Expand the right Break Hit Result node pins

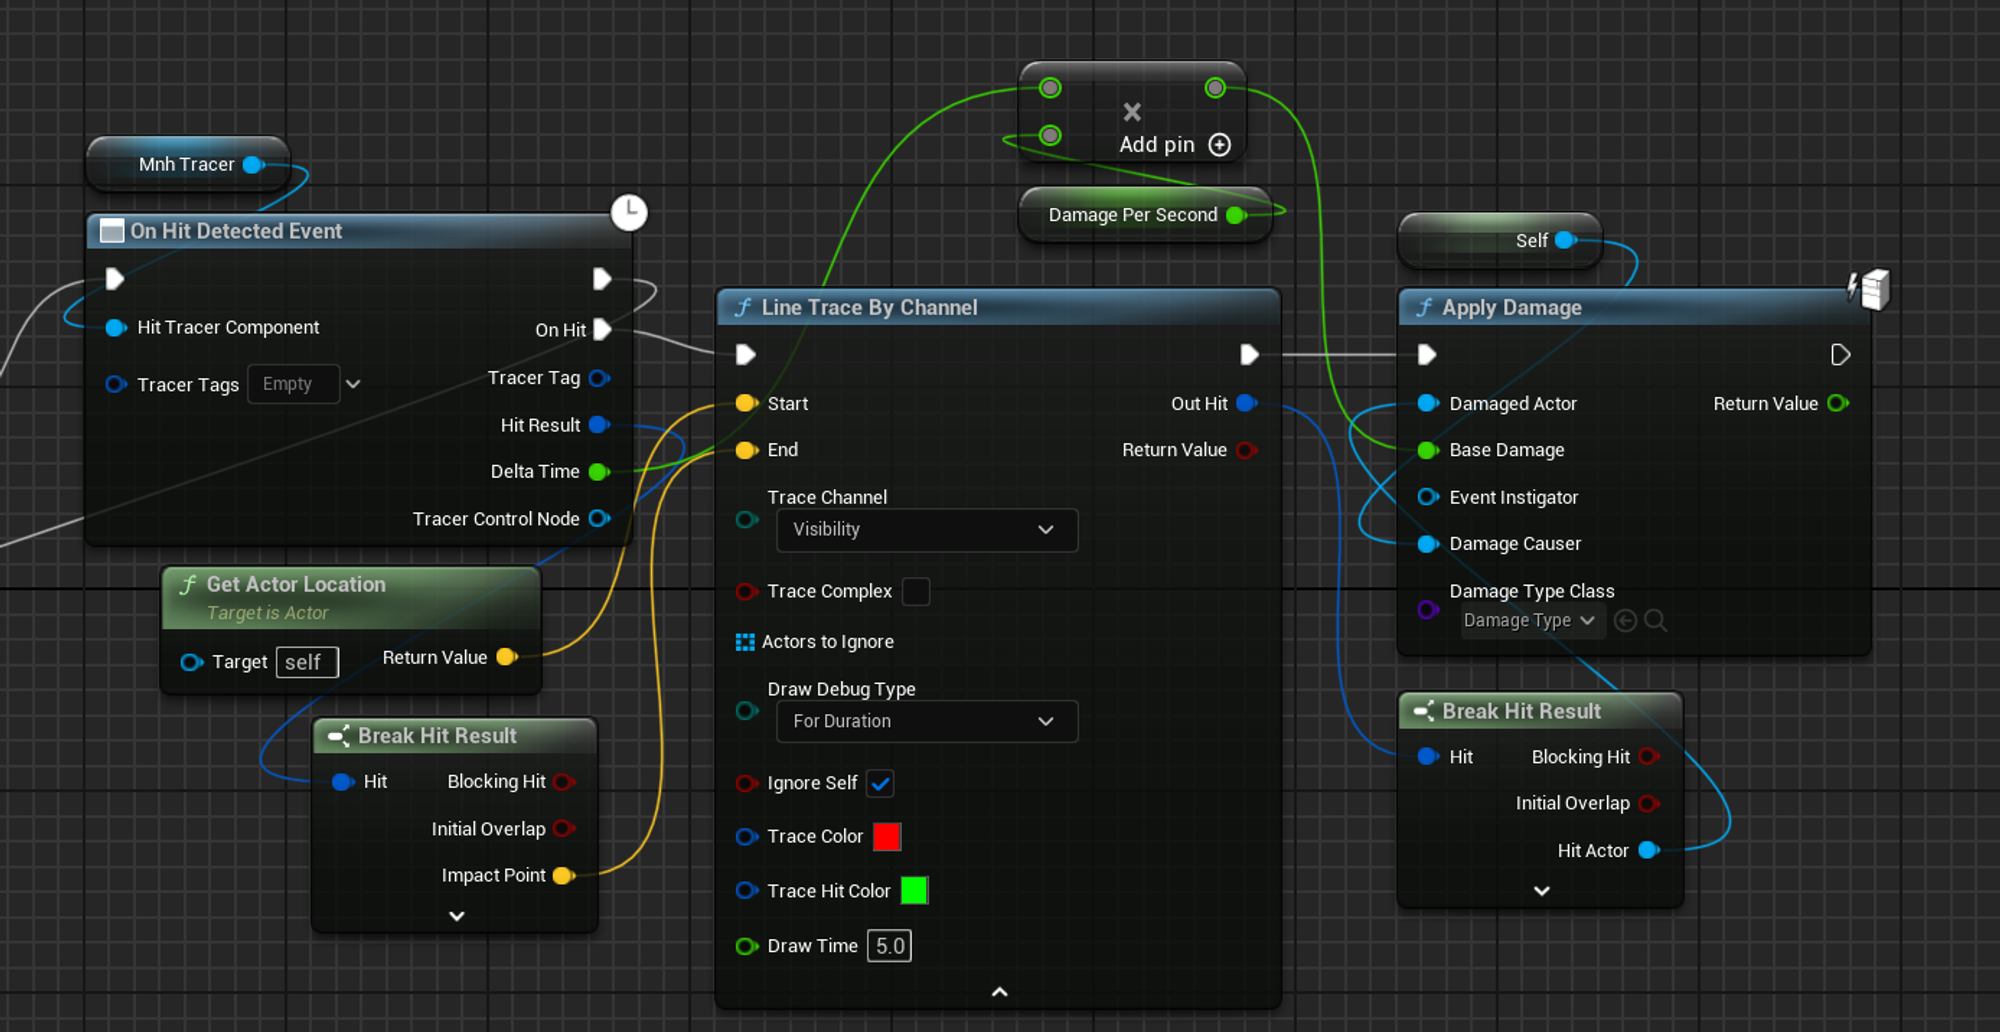(x=1541, y=891)
